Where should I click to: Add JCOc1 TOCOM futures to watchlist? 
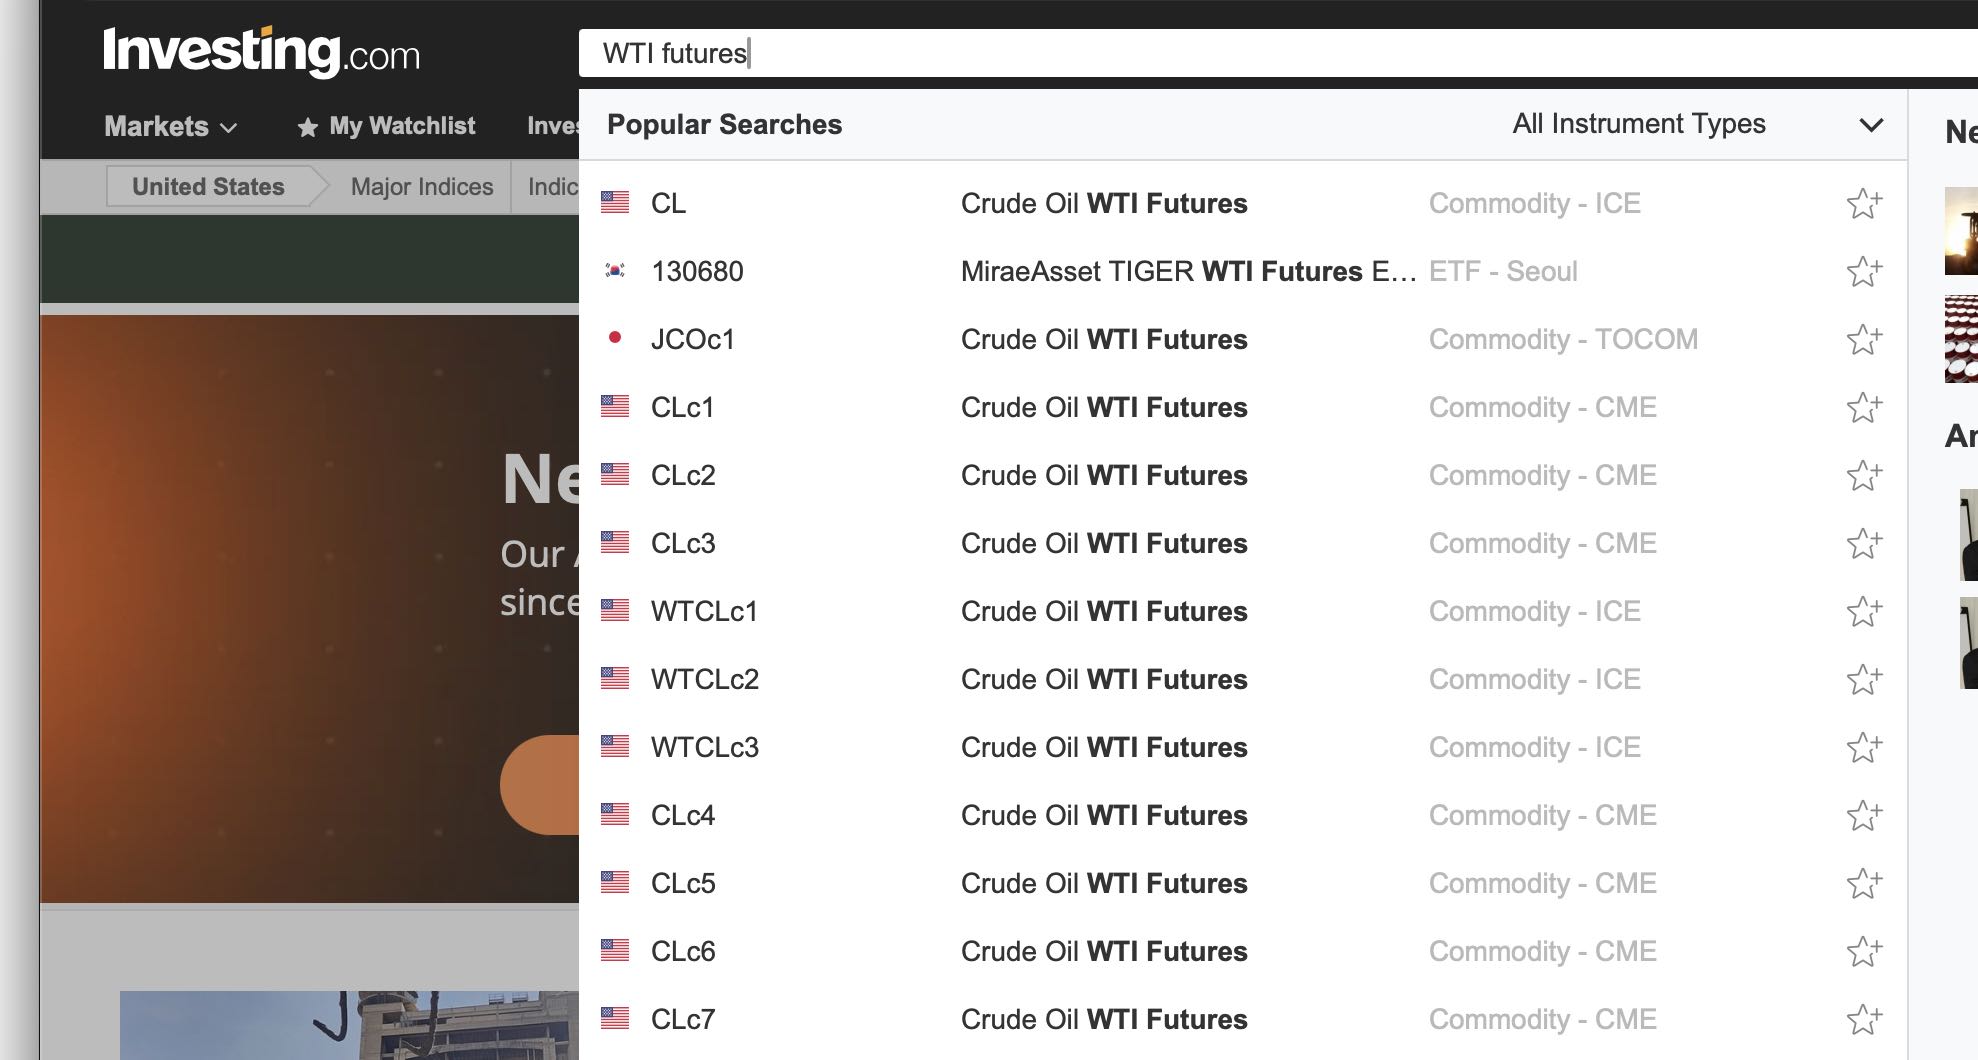1864,340
